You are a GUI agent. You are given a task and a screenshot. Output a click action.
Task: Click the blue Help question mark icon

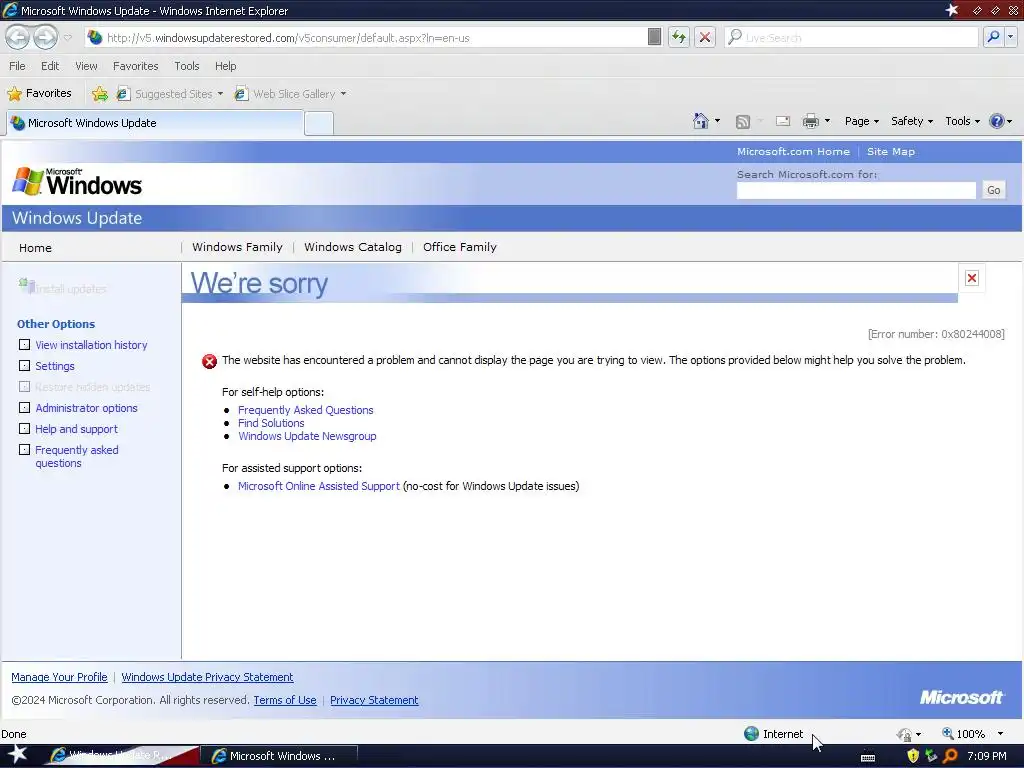(997, 121)
